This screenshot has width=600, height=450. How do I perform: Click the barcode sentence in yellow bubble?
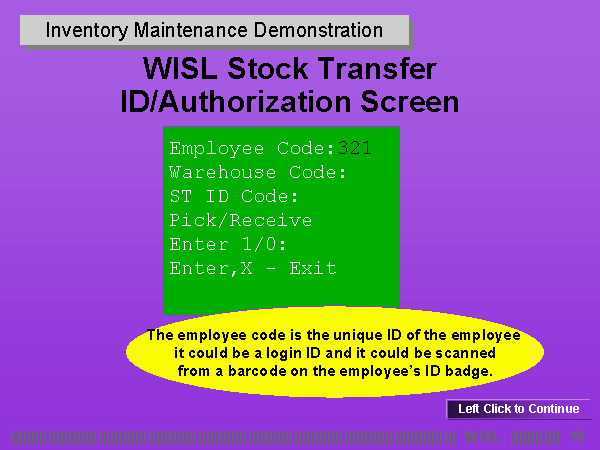tap(336, 371)
